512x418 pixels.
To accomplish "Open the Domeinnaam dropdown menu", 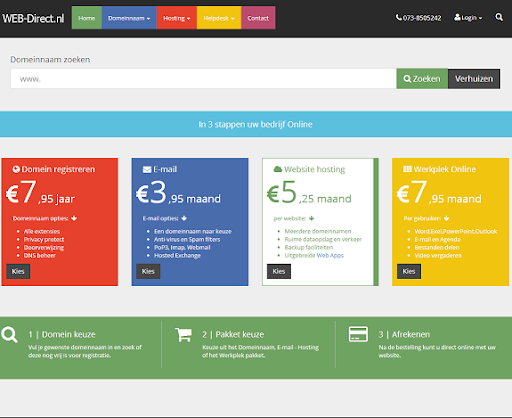I will [x=129, y=18].
